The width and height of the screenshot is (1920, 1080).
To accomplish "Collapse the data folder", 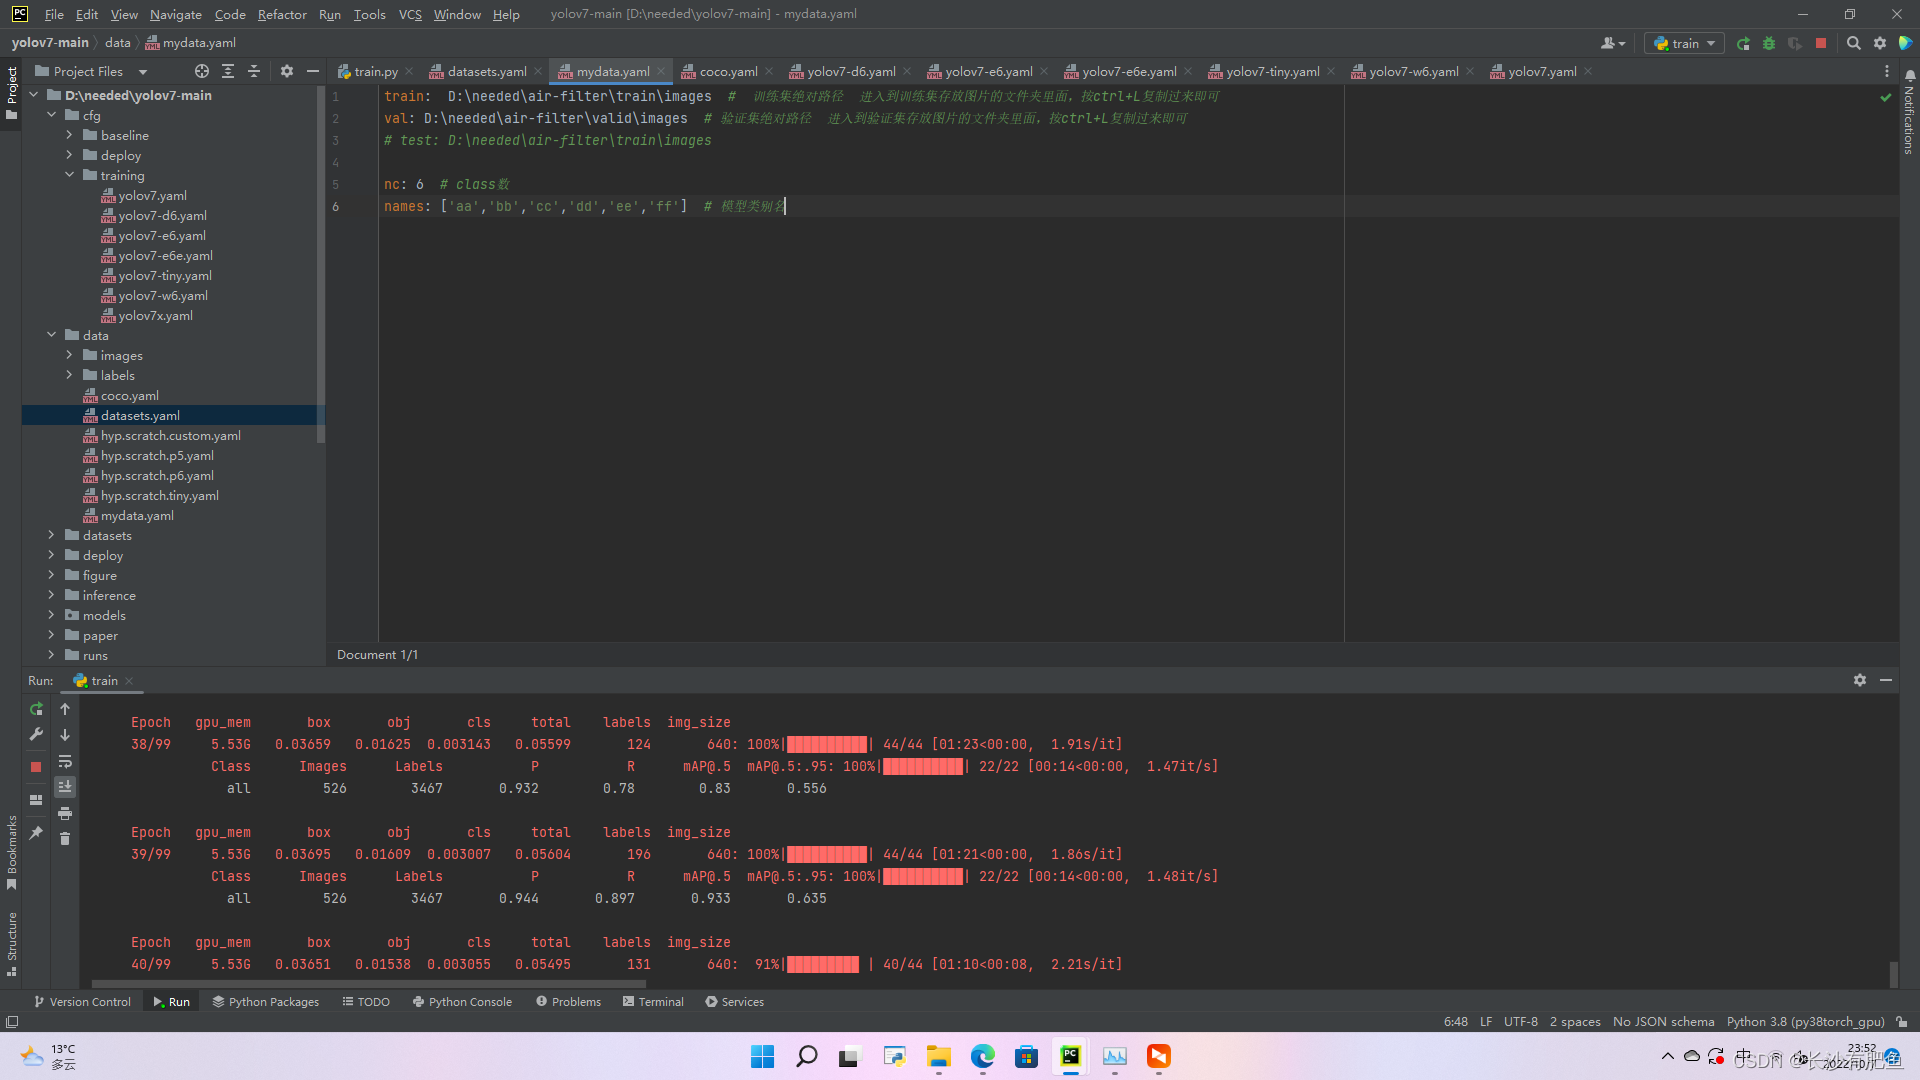I will 51,335.
